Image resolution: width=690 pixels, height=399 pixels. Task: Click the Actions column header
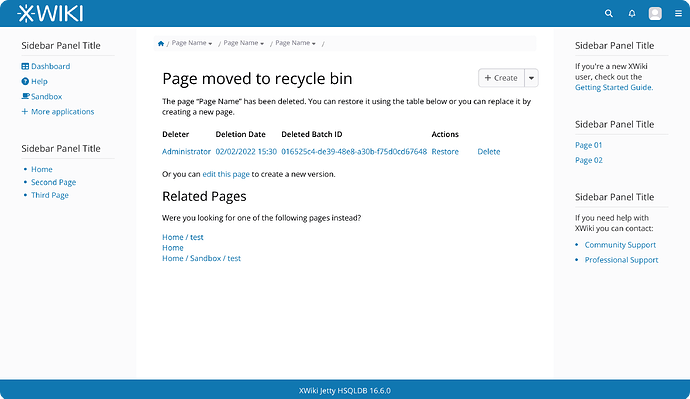click(x=445, y=134)
